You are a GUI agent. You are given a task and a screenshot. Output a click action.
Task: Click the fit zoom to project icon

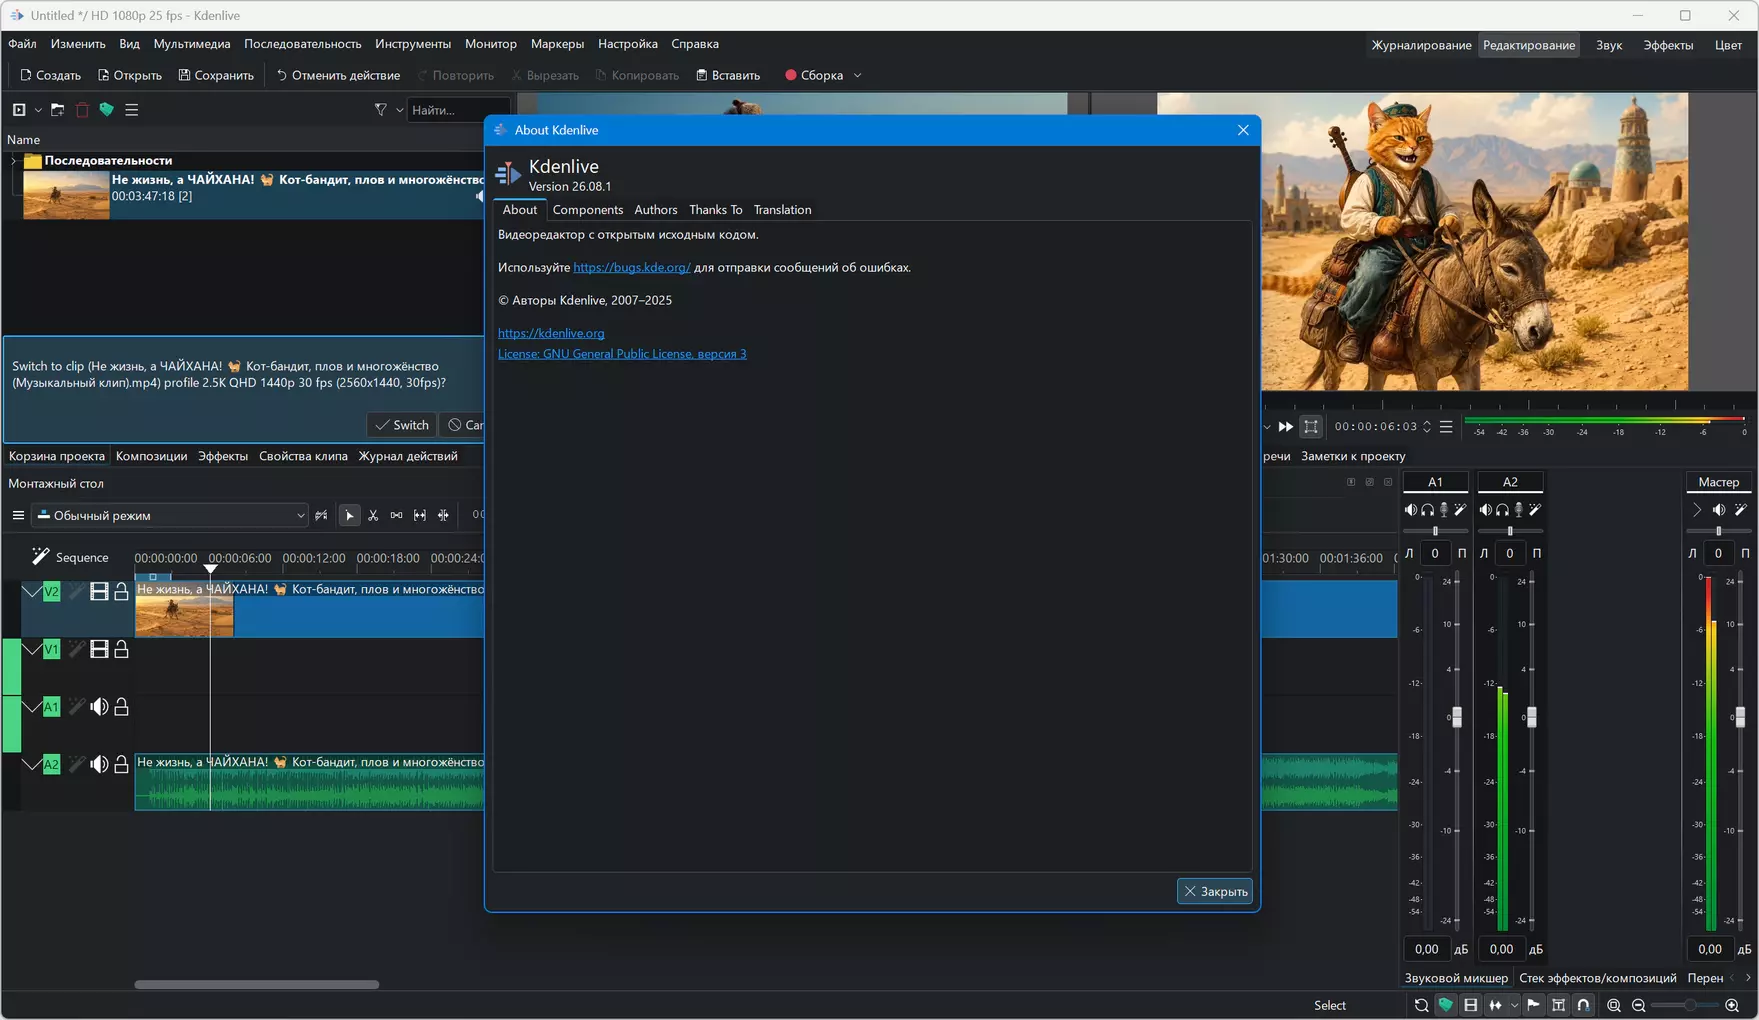pos(1613,1005)
